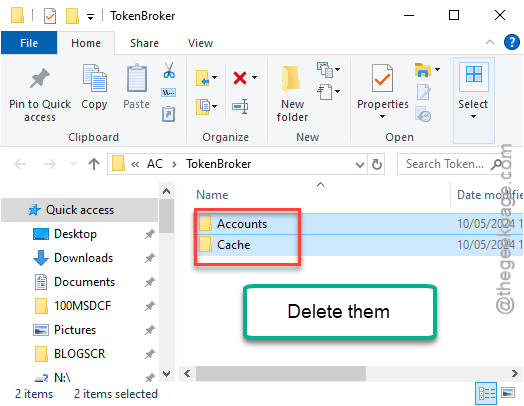Click the red Delete X icon
The image size is (524, 406).
tap(240, 78)
